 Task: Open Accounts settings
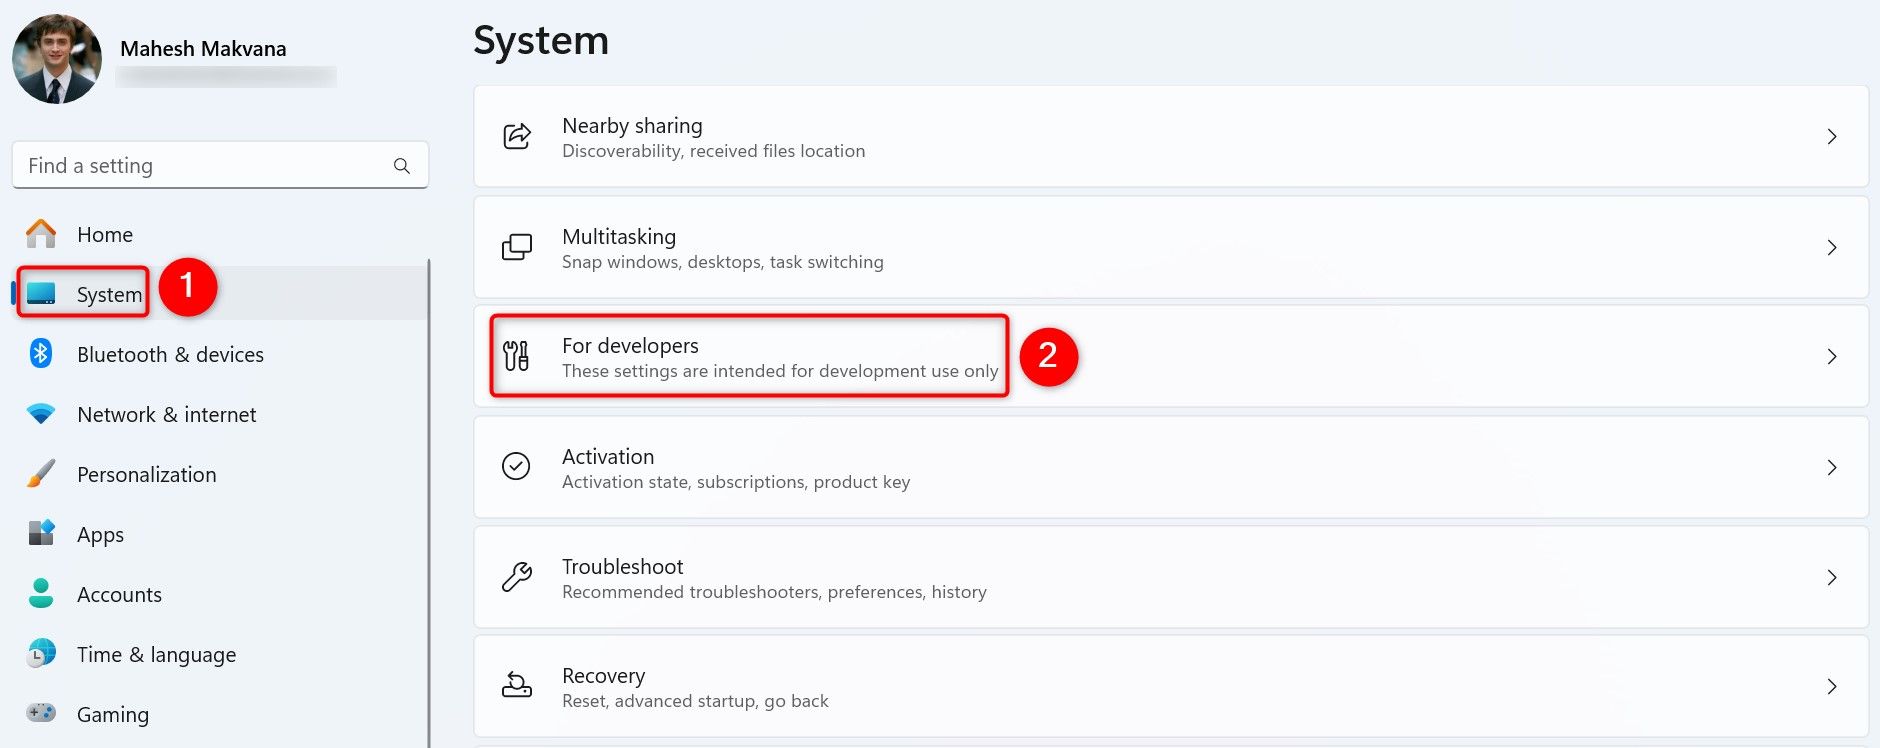(119, 594)
